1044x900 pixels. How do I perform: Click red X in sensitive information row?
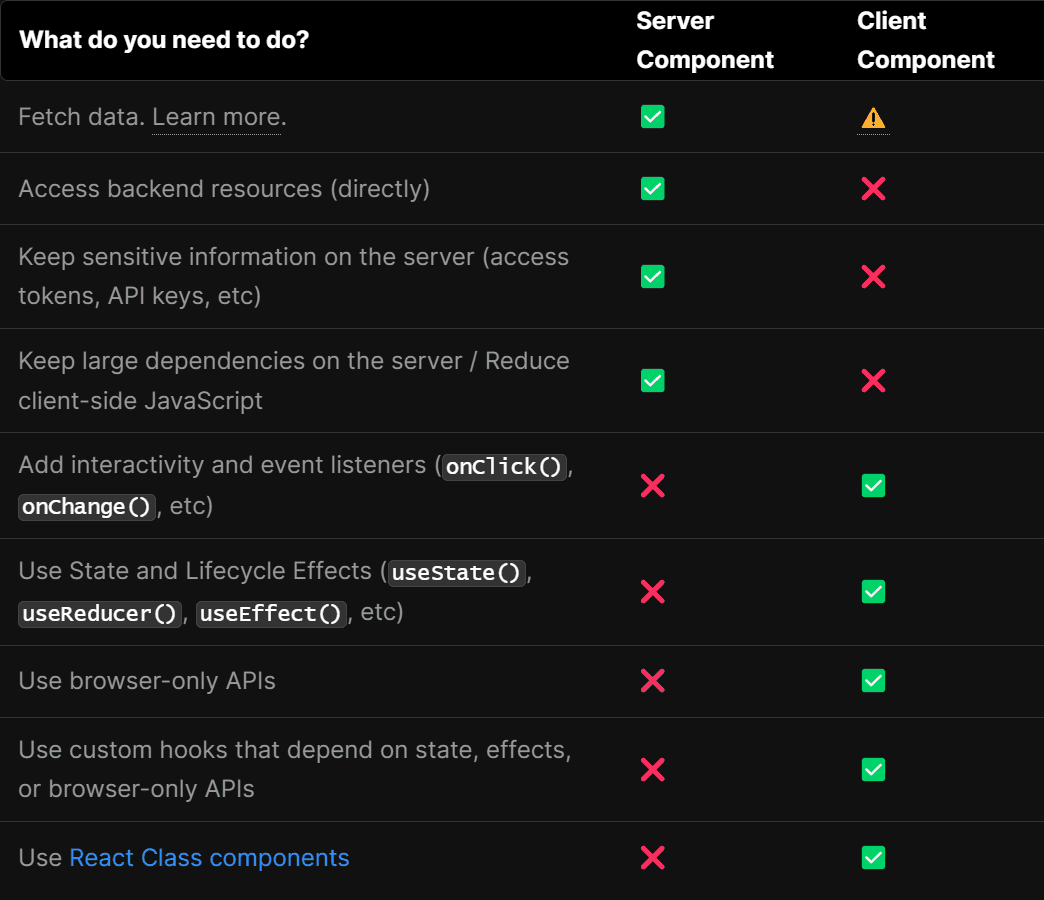coord(873,277)
